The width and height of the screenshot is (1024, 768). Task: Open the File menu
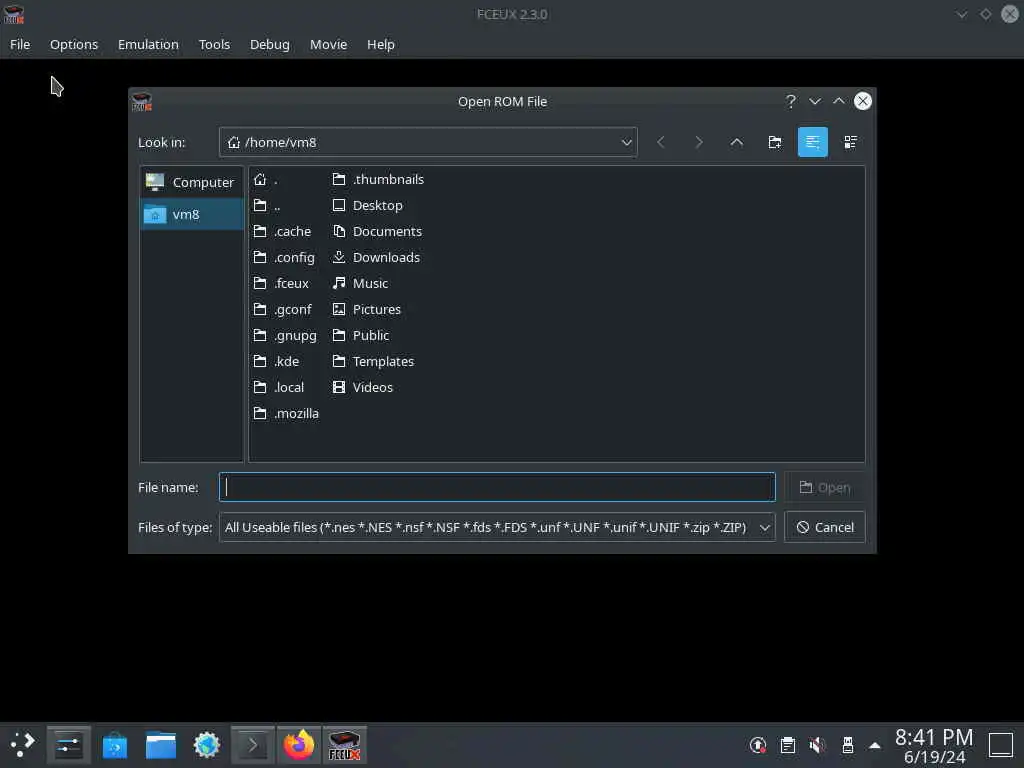tap(20, 44)
